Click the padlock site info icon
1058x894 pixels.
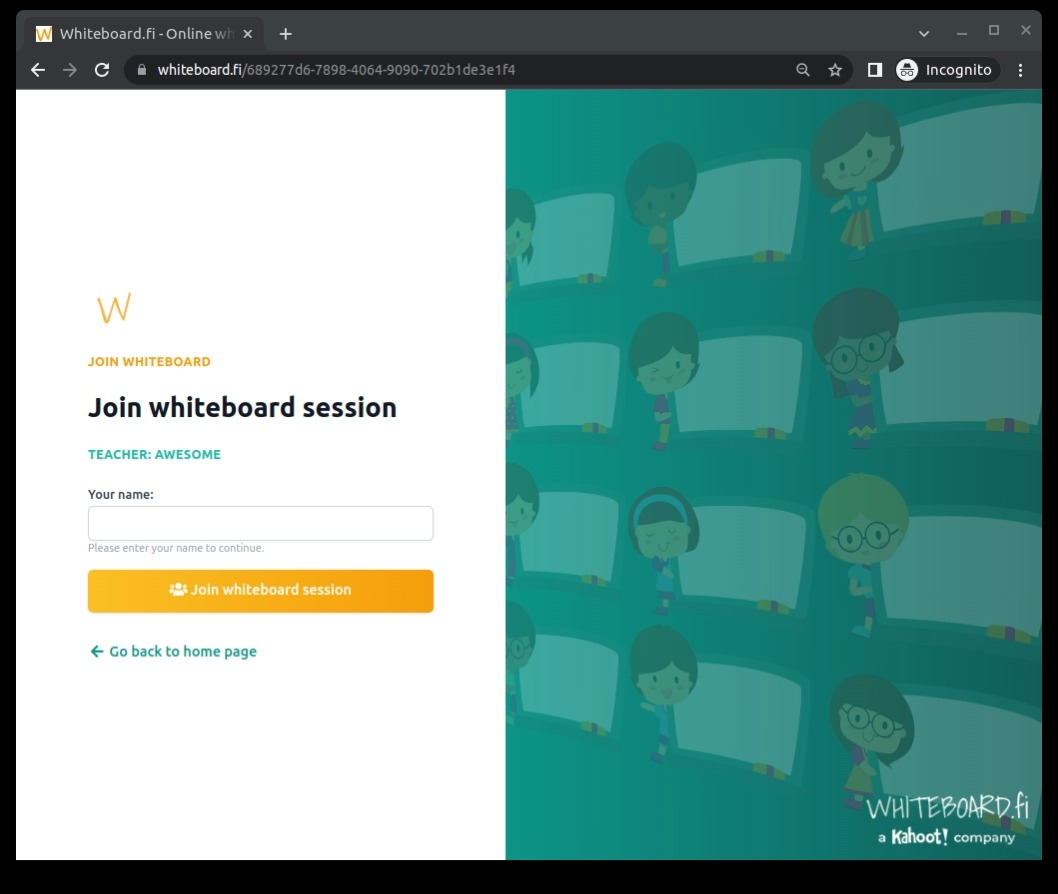point(141,69)
